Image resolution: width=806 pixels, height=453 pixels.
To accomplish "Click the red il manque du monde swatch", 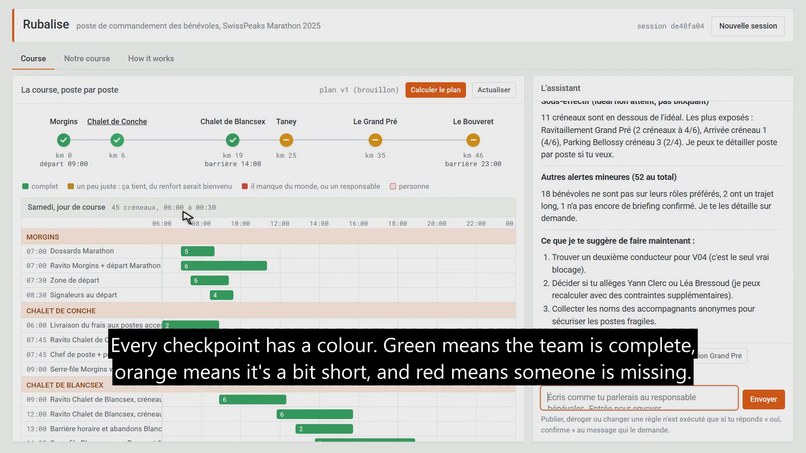I will 245,186.
